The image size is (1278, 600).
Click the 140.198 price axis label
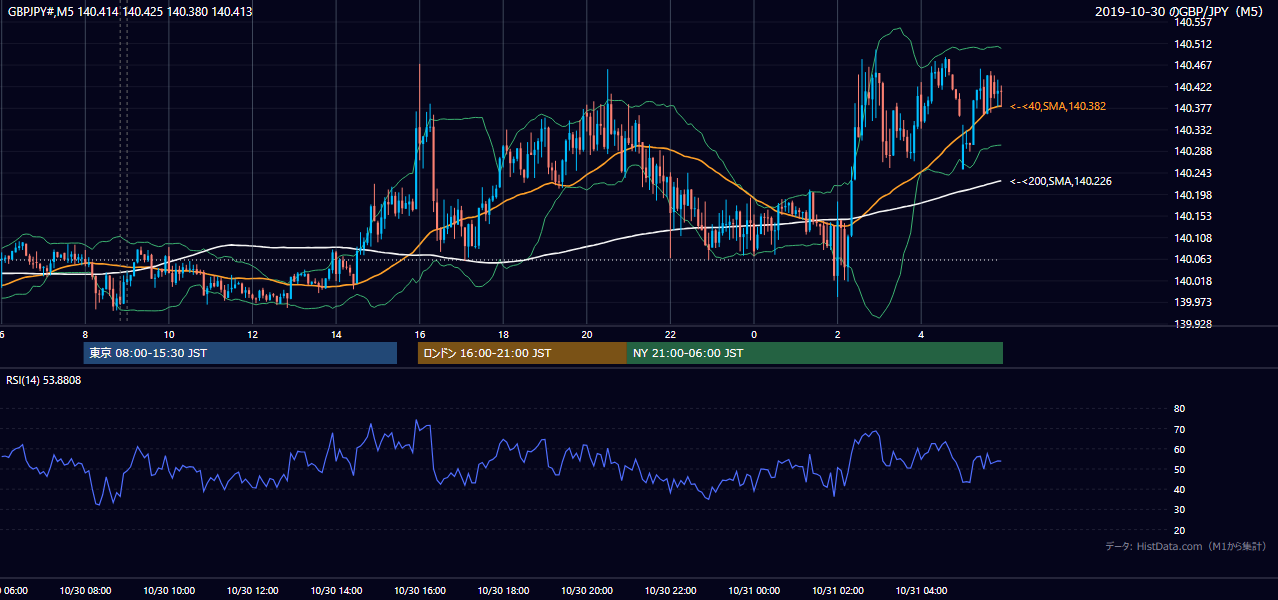point(1193,195)
